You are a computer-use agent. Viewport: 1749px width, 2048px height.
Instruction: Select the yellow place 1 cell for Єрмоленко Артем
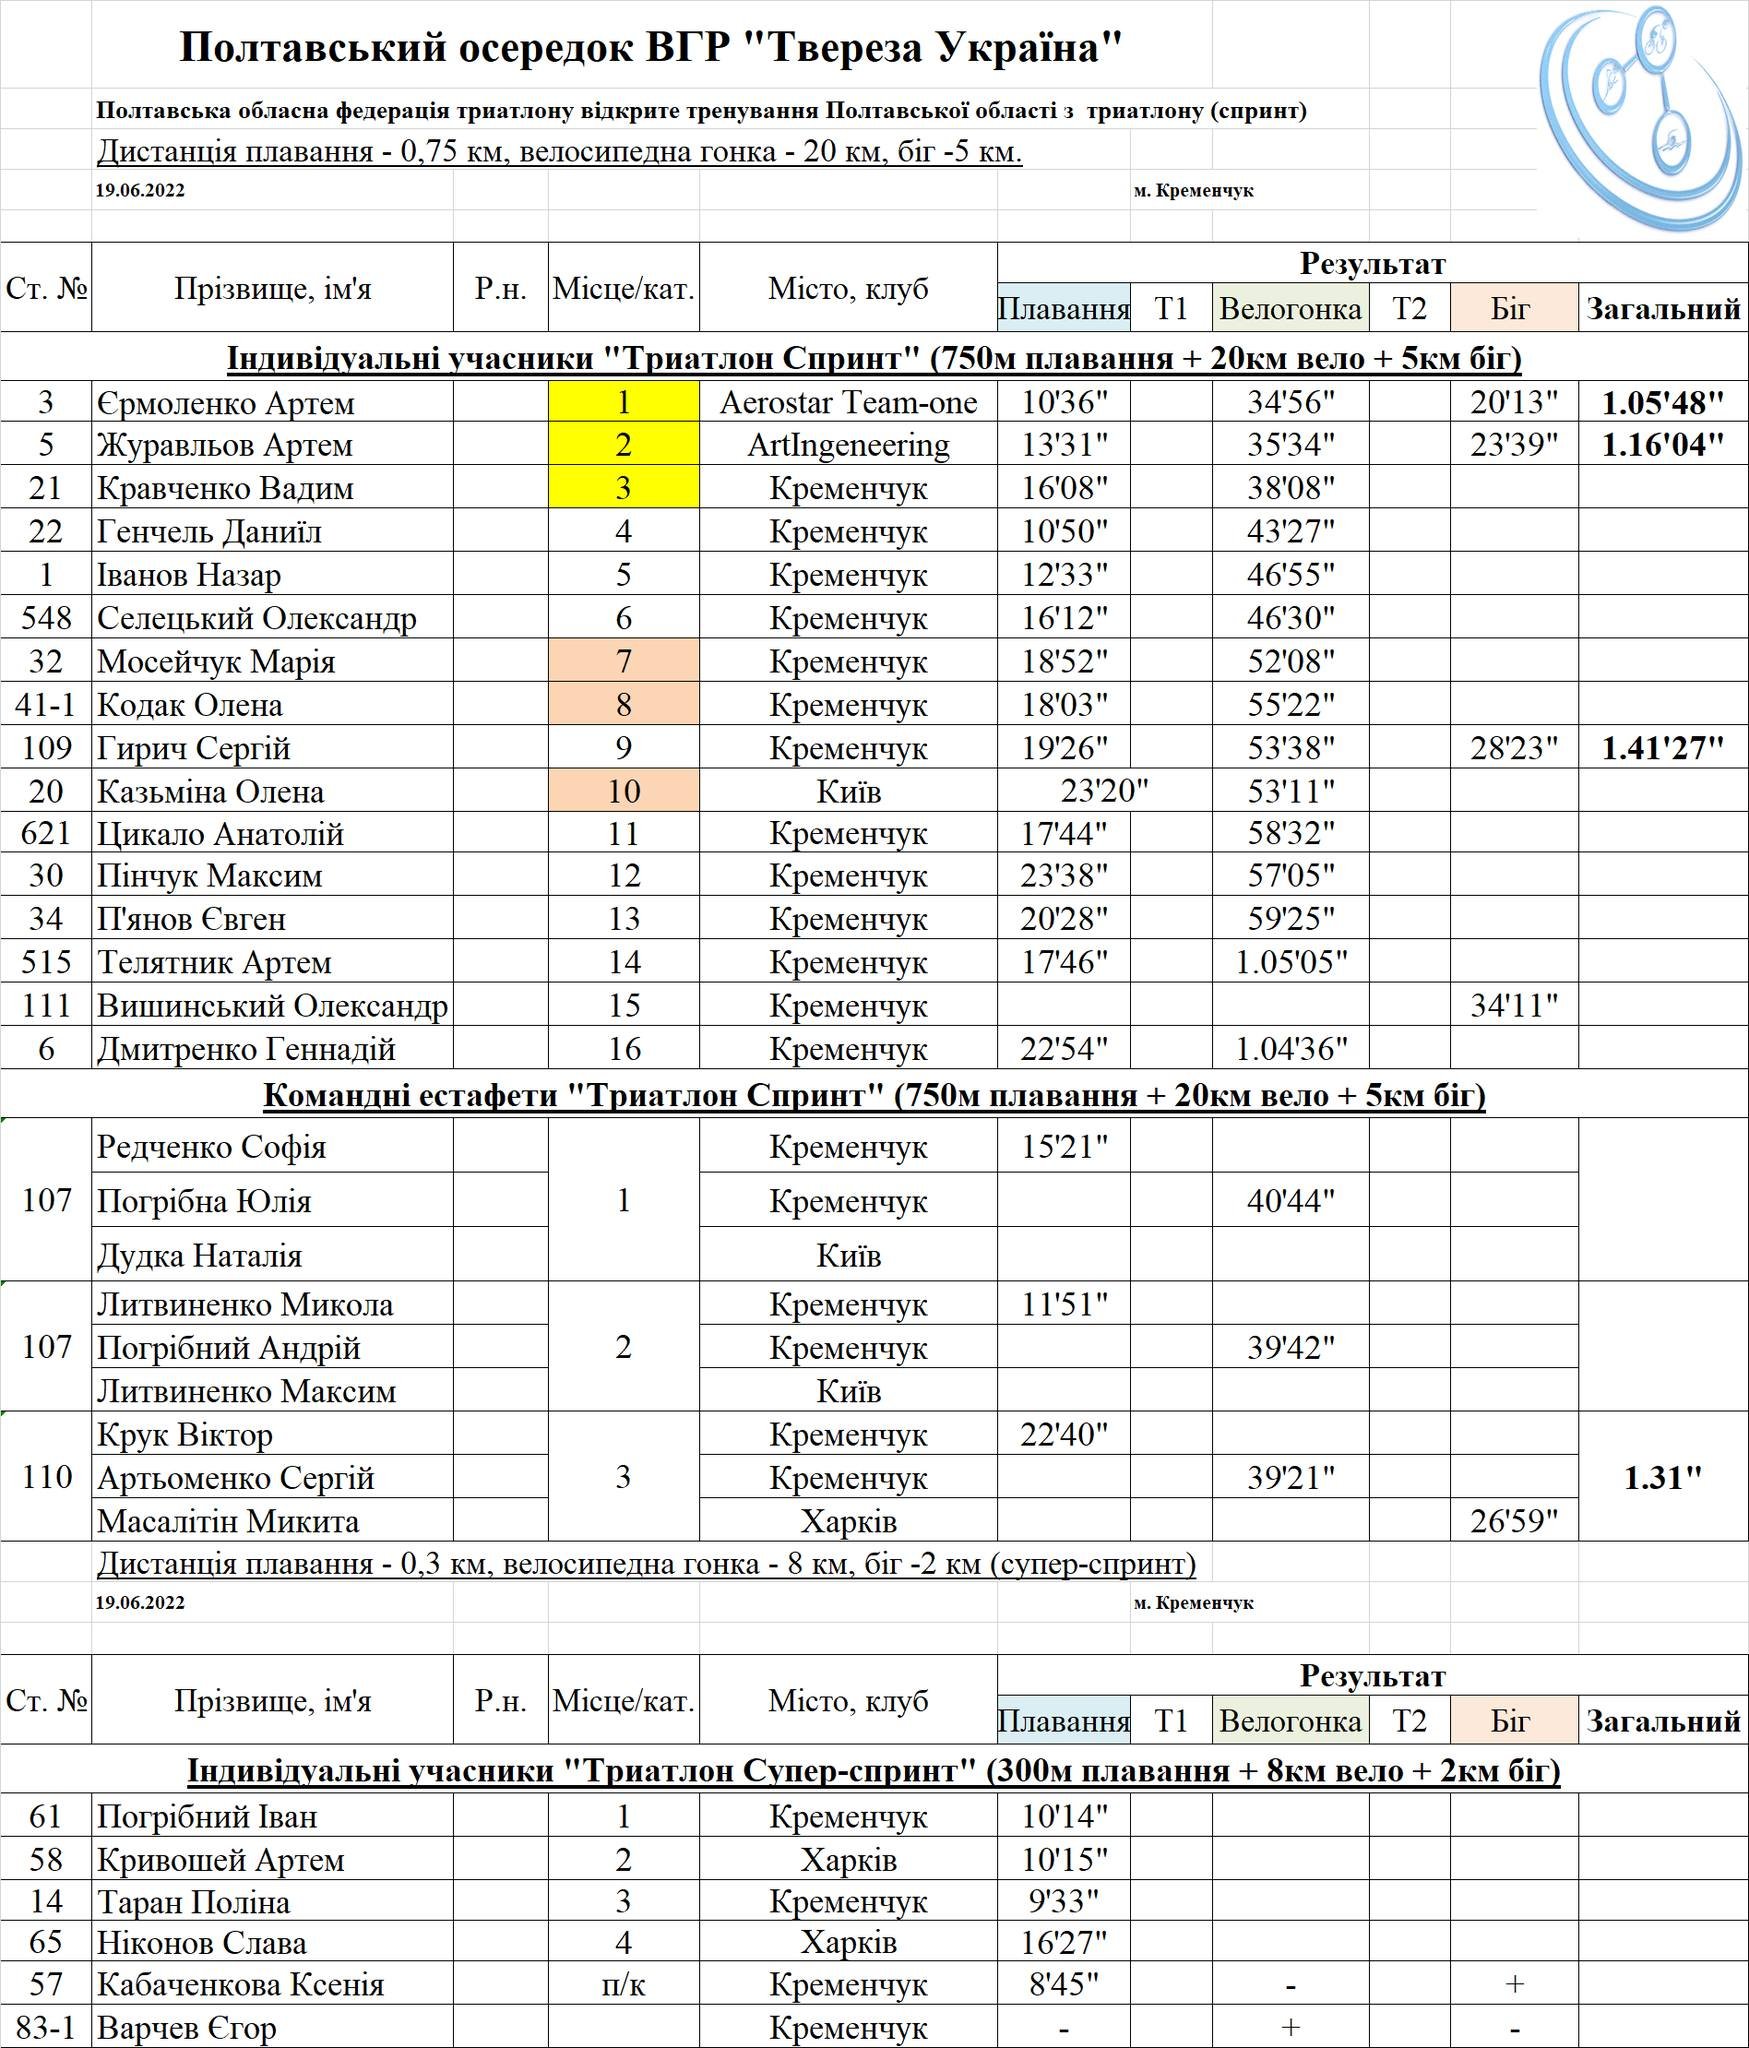623,402
